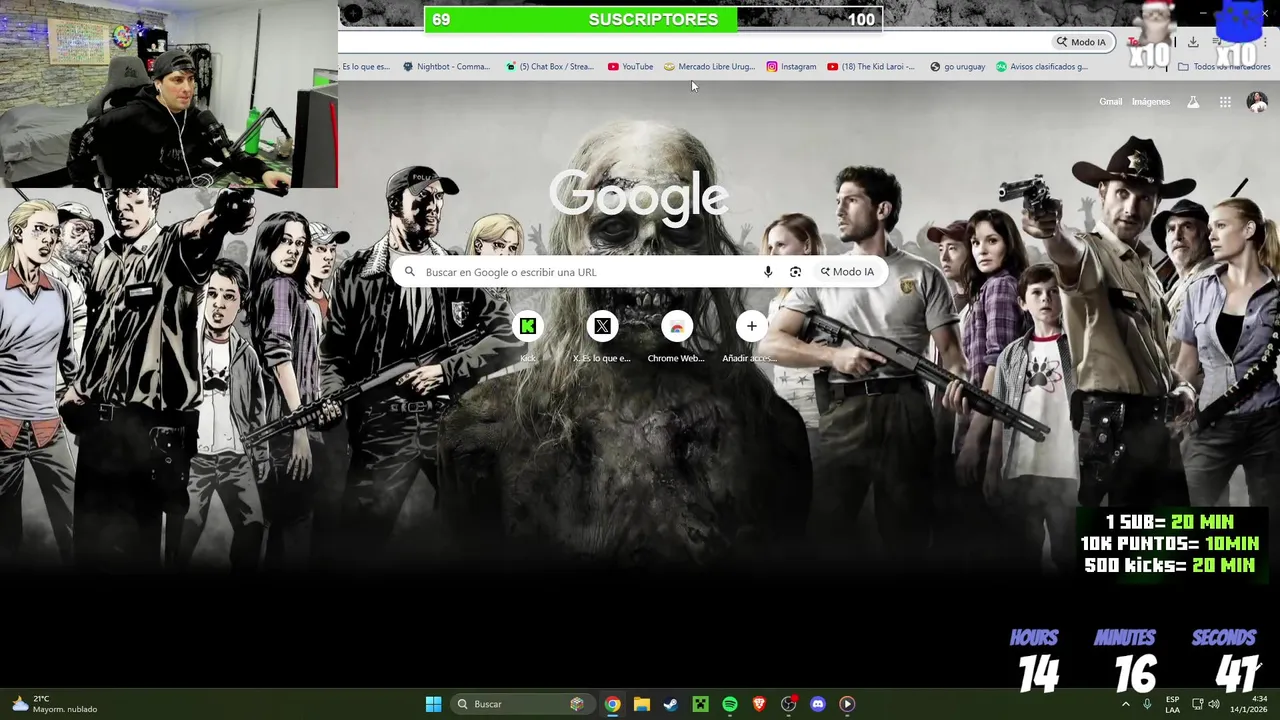Open Mercado Libre Uruguay bookmark
The image size is (1280, 720).
click(x=710, y=67)
